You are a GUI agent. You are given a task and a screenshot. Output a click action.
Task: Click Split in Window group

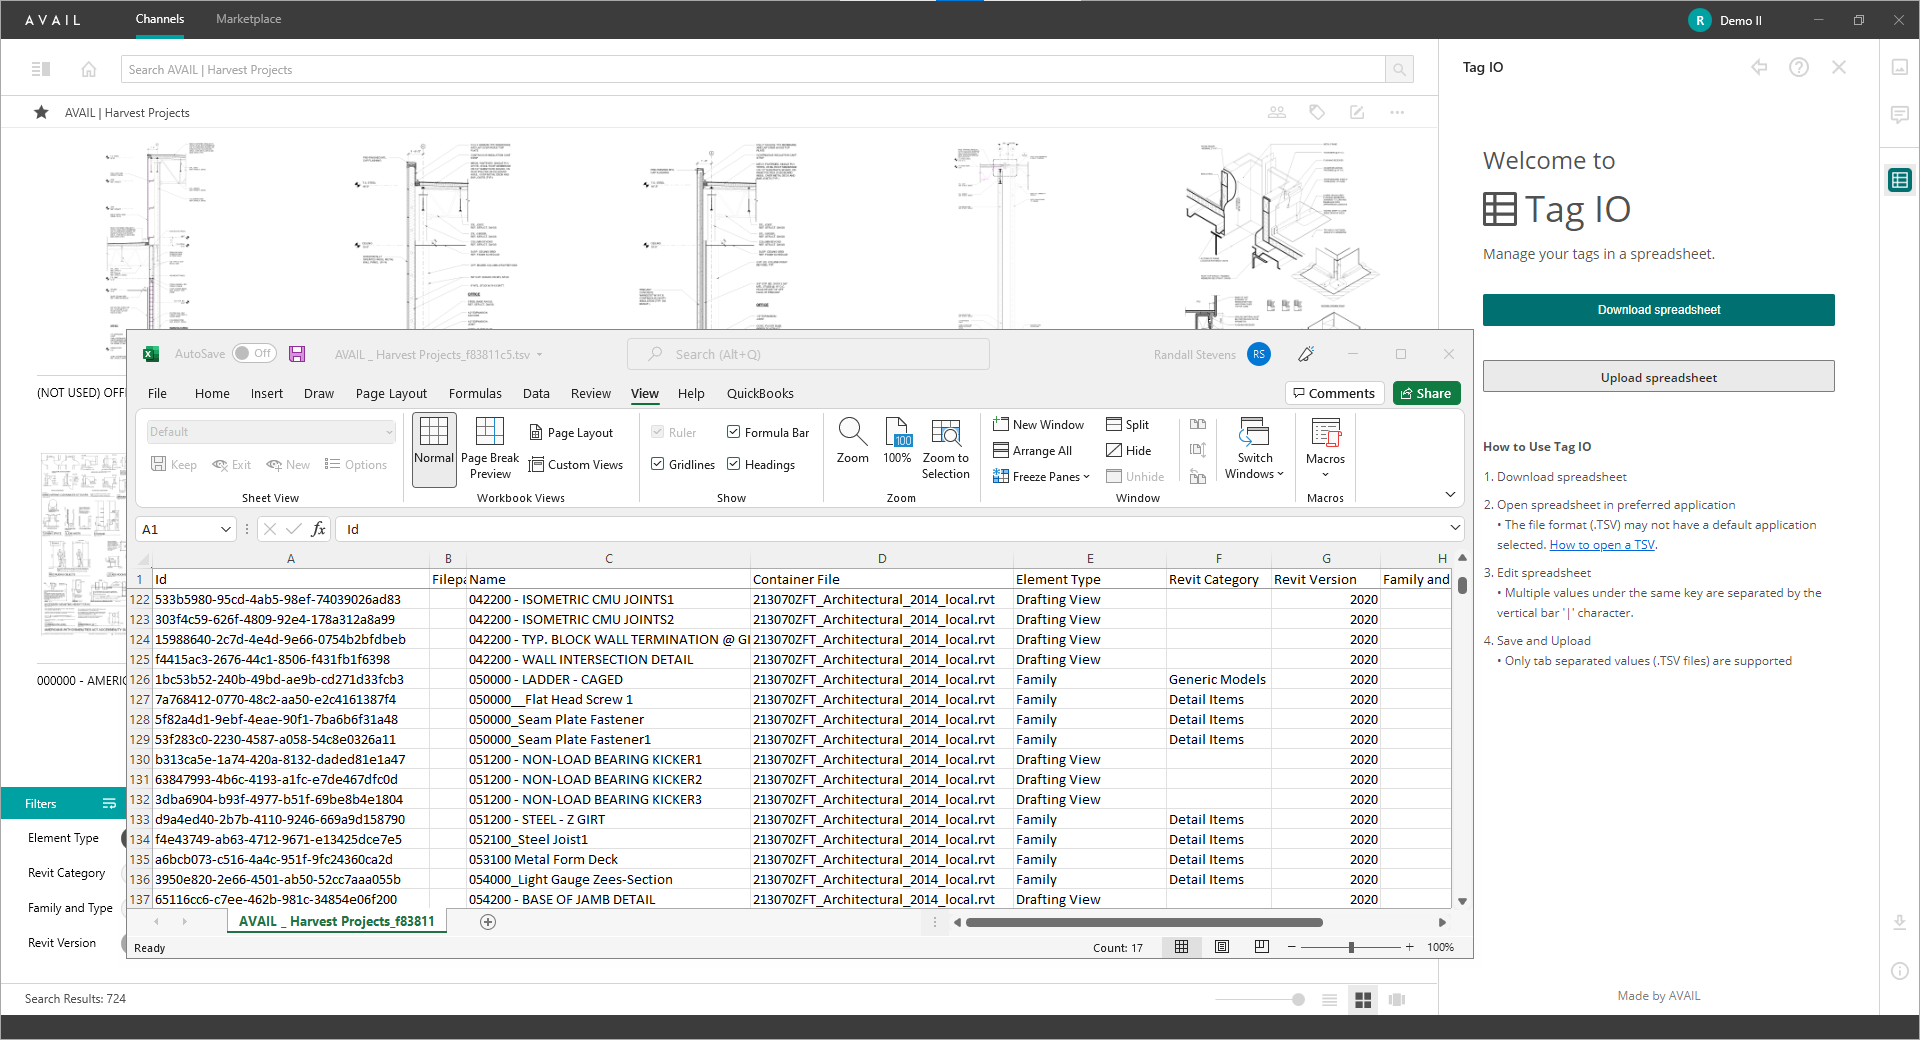tap(1128, 425)
